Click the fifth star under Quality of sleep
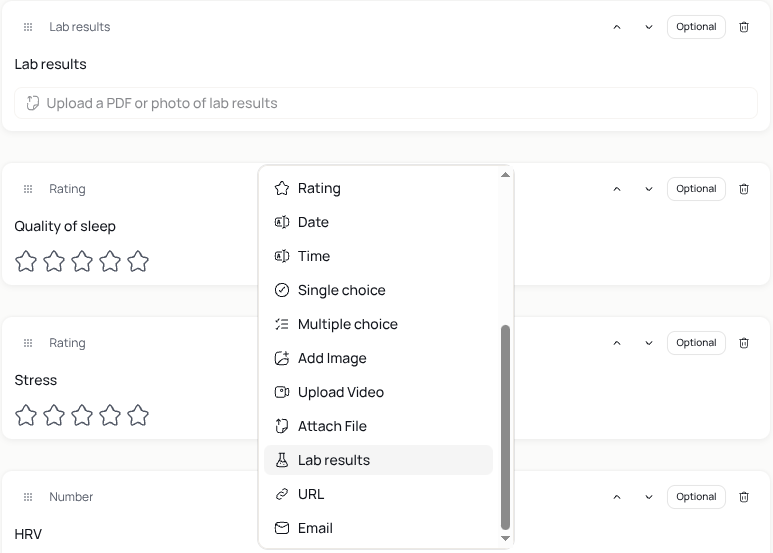The width and height of the screenshot is (773, 553). (138, 261)
